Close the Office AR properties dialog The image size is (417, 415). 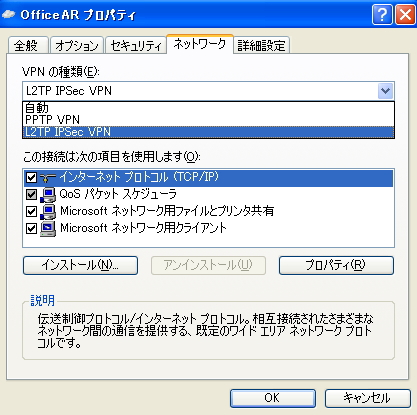pos(405,15)
